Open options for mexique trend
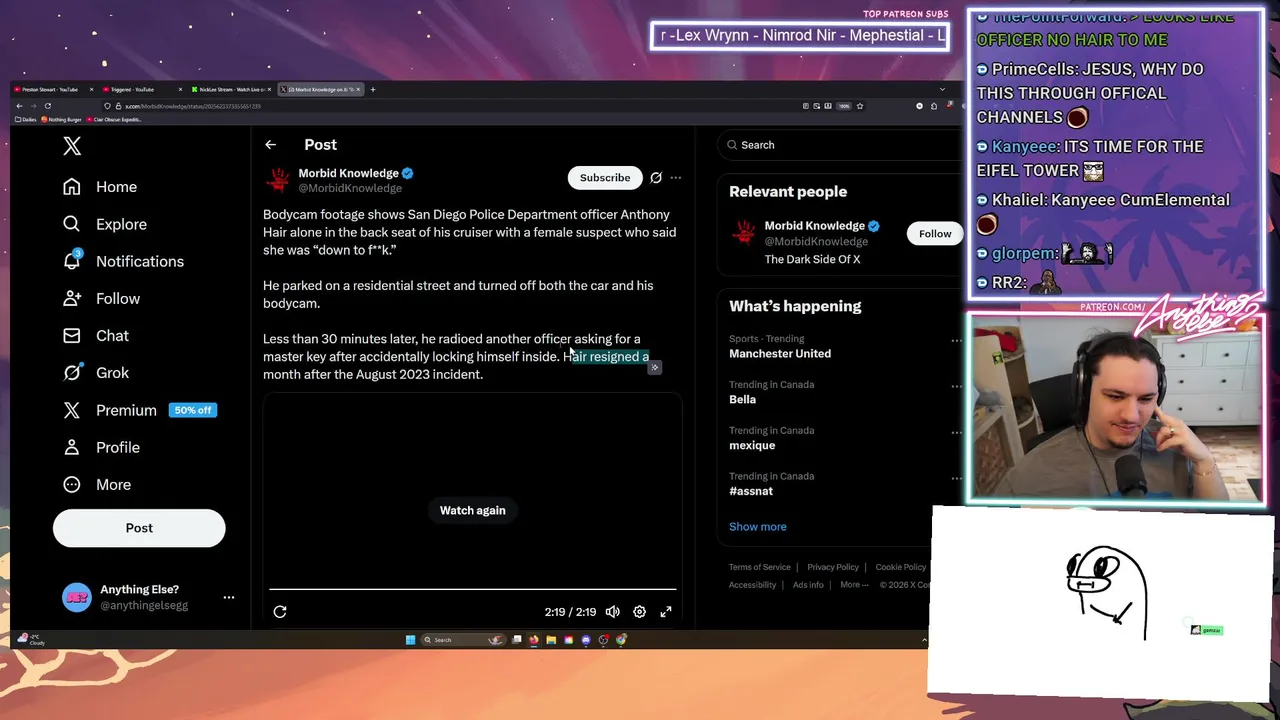Image resolution: width=1280 pixels, height=720 pixels. tap(956, 433)
